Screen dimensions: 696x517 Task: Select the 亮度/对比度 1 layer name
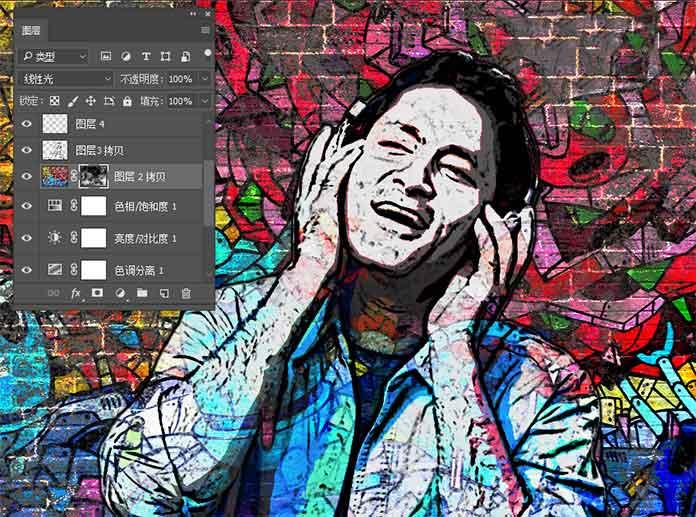tap(146, 238)
